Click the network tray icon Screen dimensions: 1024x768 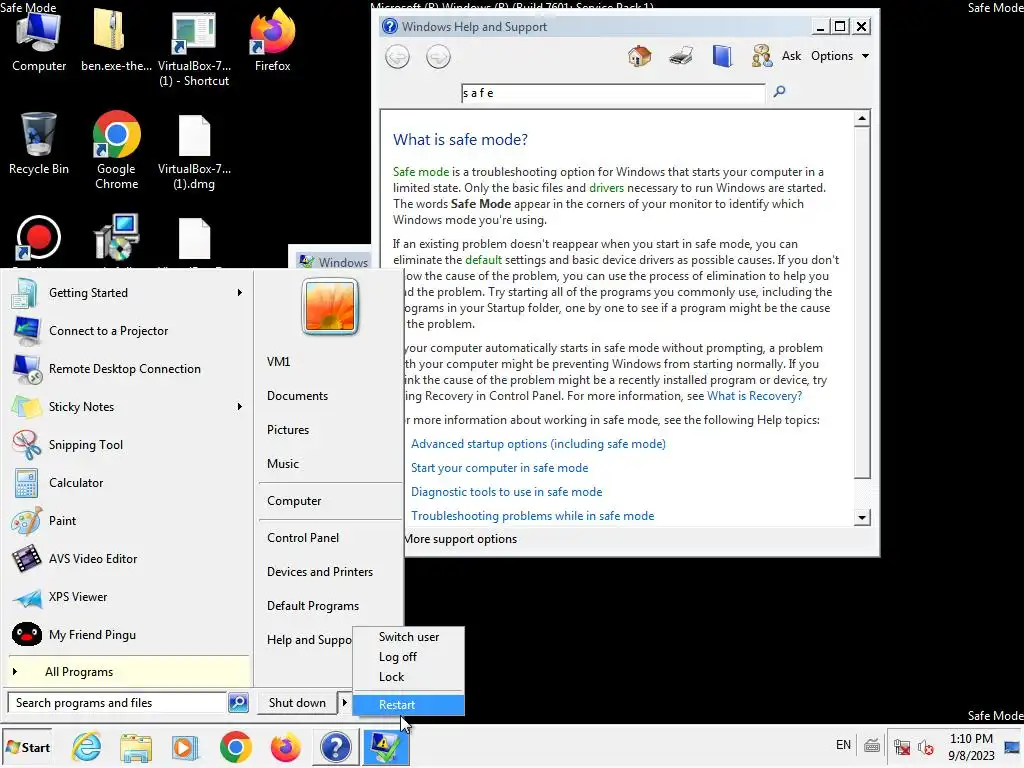[902, 747]
